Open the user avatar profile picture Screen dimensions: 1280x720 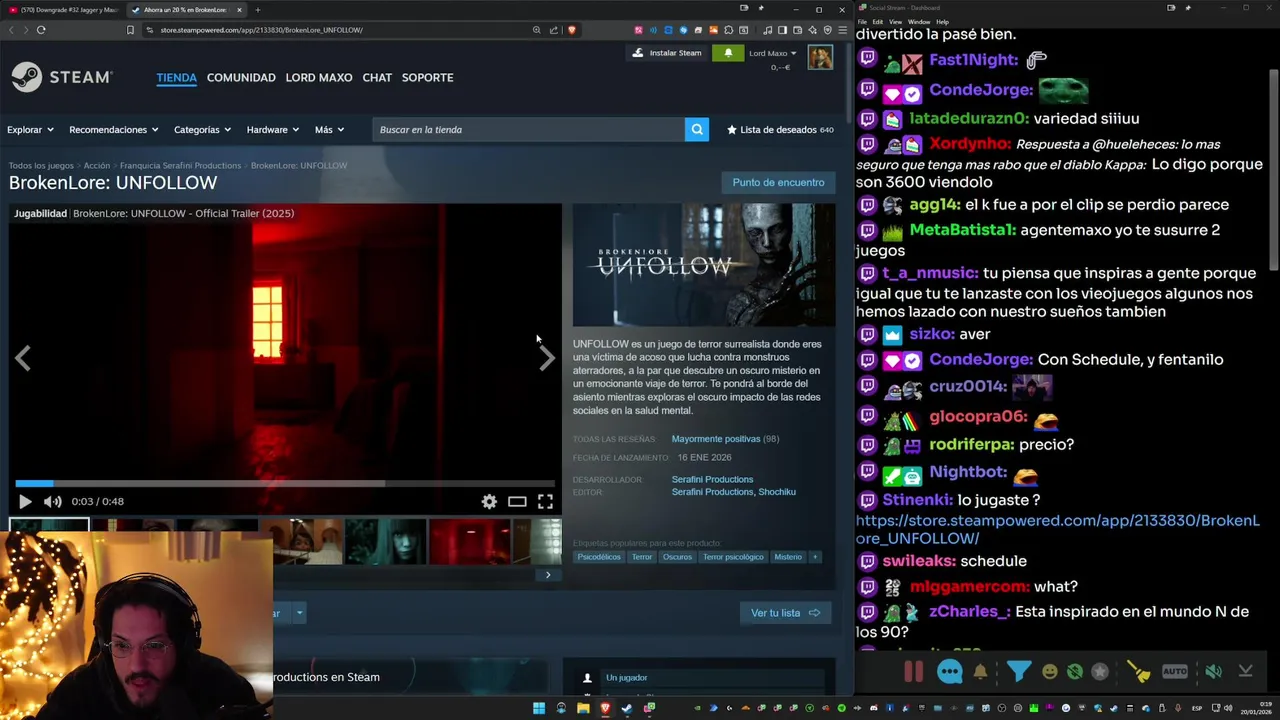820,57
